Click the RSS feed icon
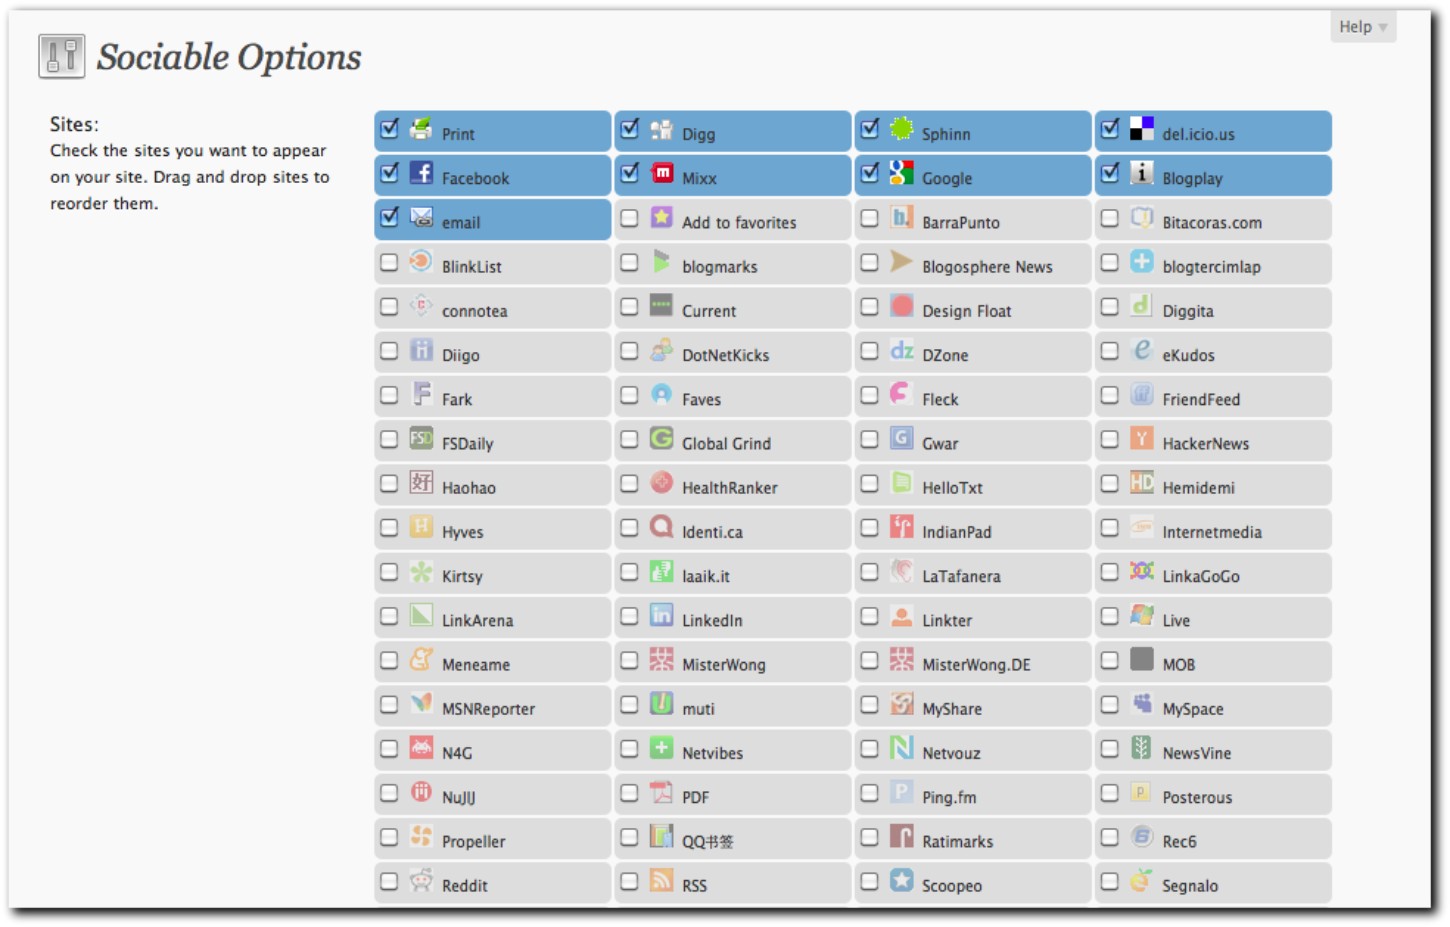Image resolution: width=1450 pixels, height=927 pixels. (662, 880)
